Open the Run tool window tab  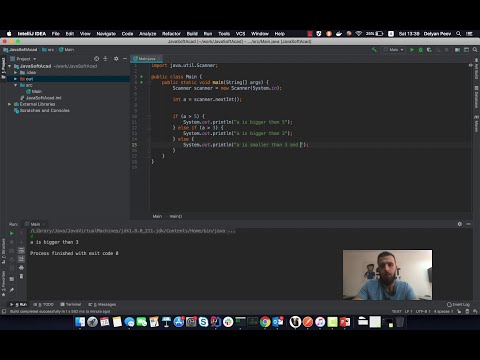[19, 304]
